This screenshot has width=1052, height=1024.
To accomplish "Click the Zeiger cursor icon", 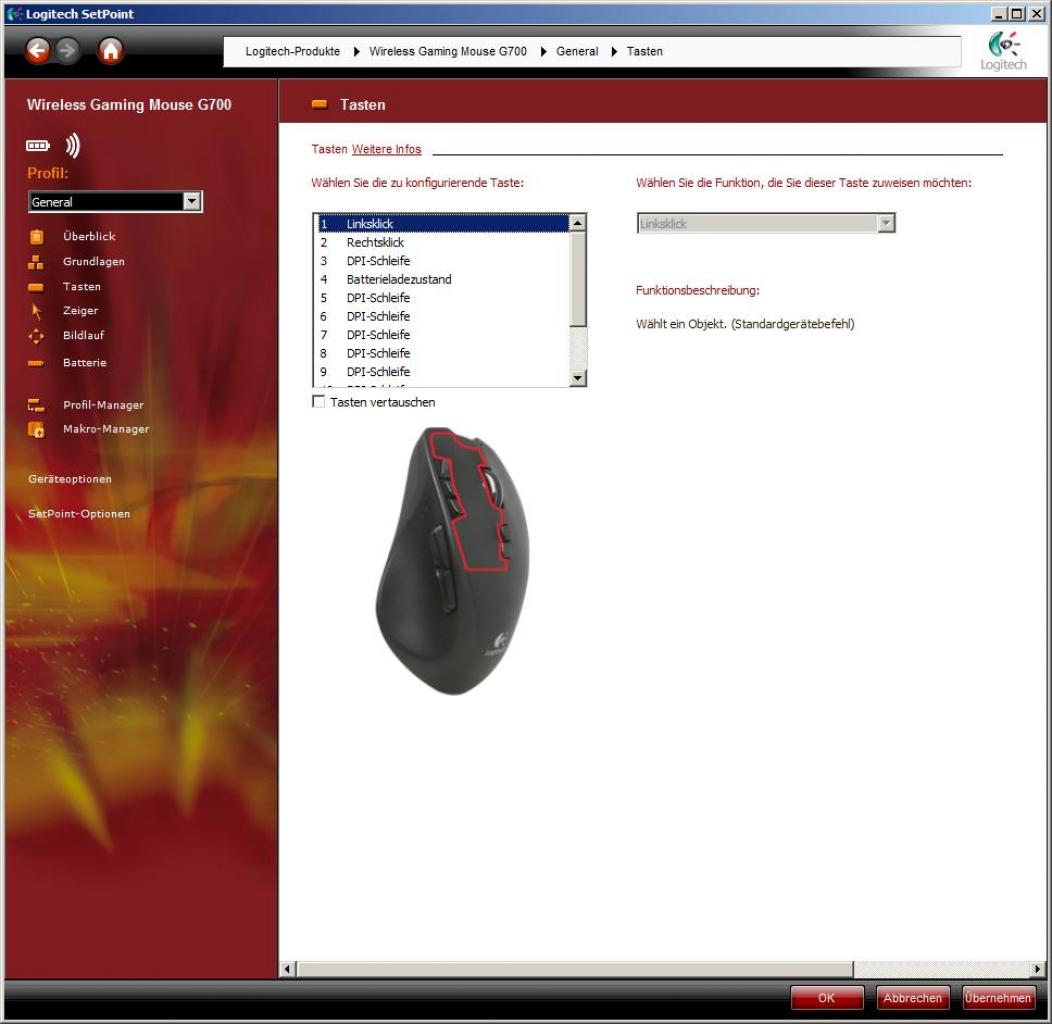I will (36, 311).
